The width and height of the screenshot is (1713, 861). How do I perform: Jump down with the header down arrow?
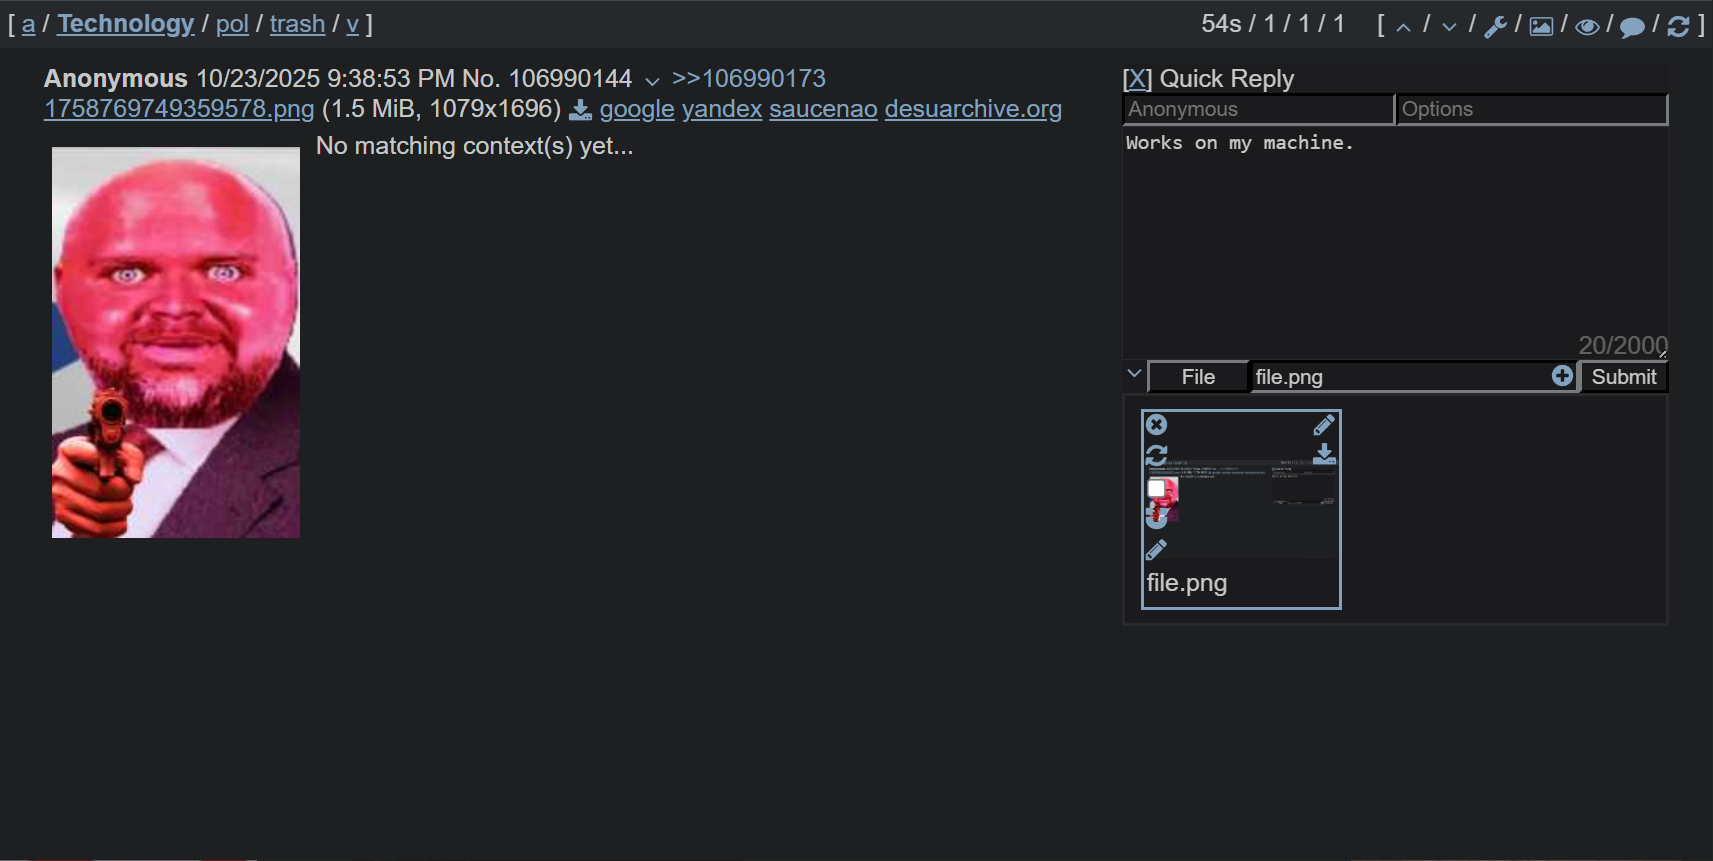point(1449,26)
